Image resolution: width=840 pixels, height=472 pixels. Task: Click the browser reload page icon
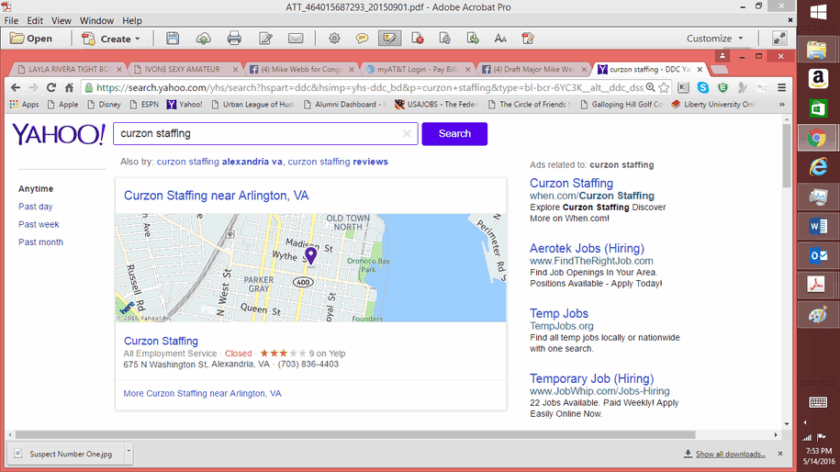point(51,87)
